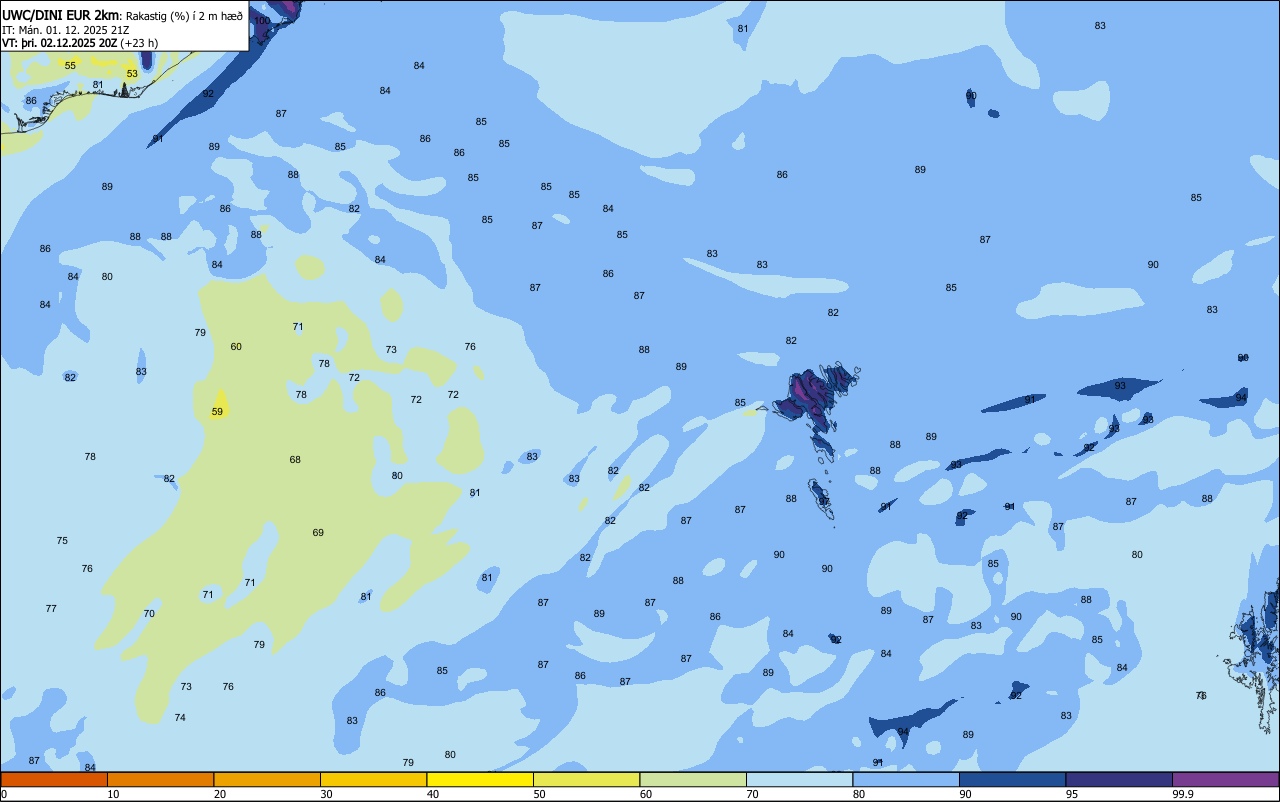Viewport: 1280px width, 802px height.
Task: Select the 10–20 orange legend segment
Action: [160, 779]
